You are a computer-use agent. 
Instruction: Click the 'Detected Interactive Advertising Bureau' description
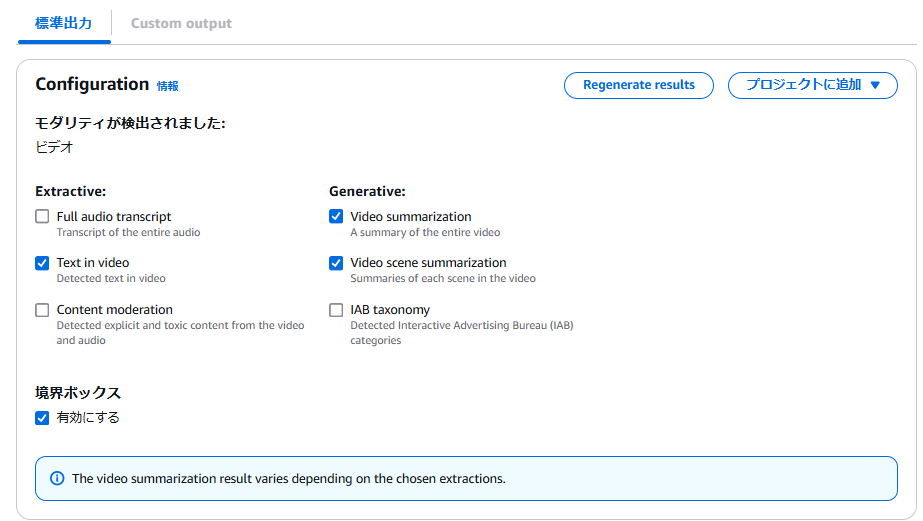pyautogui.click(x=462, y=333)
